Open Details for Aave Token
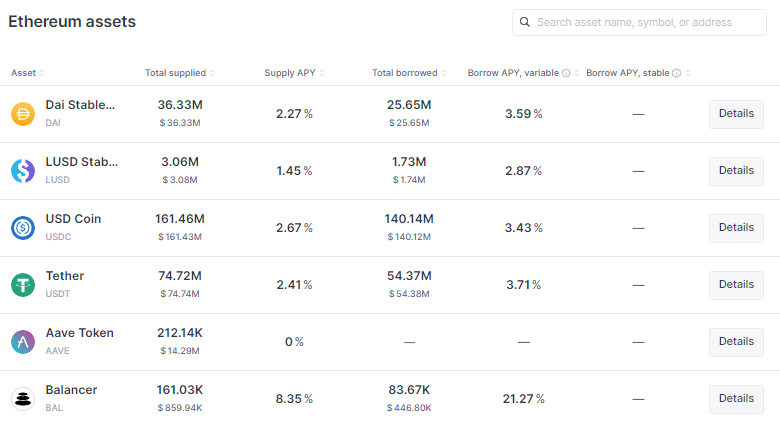 tap(736, 342)
